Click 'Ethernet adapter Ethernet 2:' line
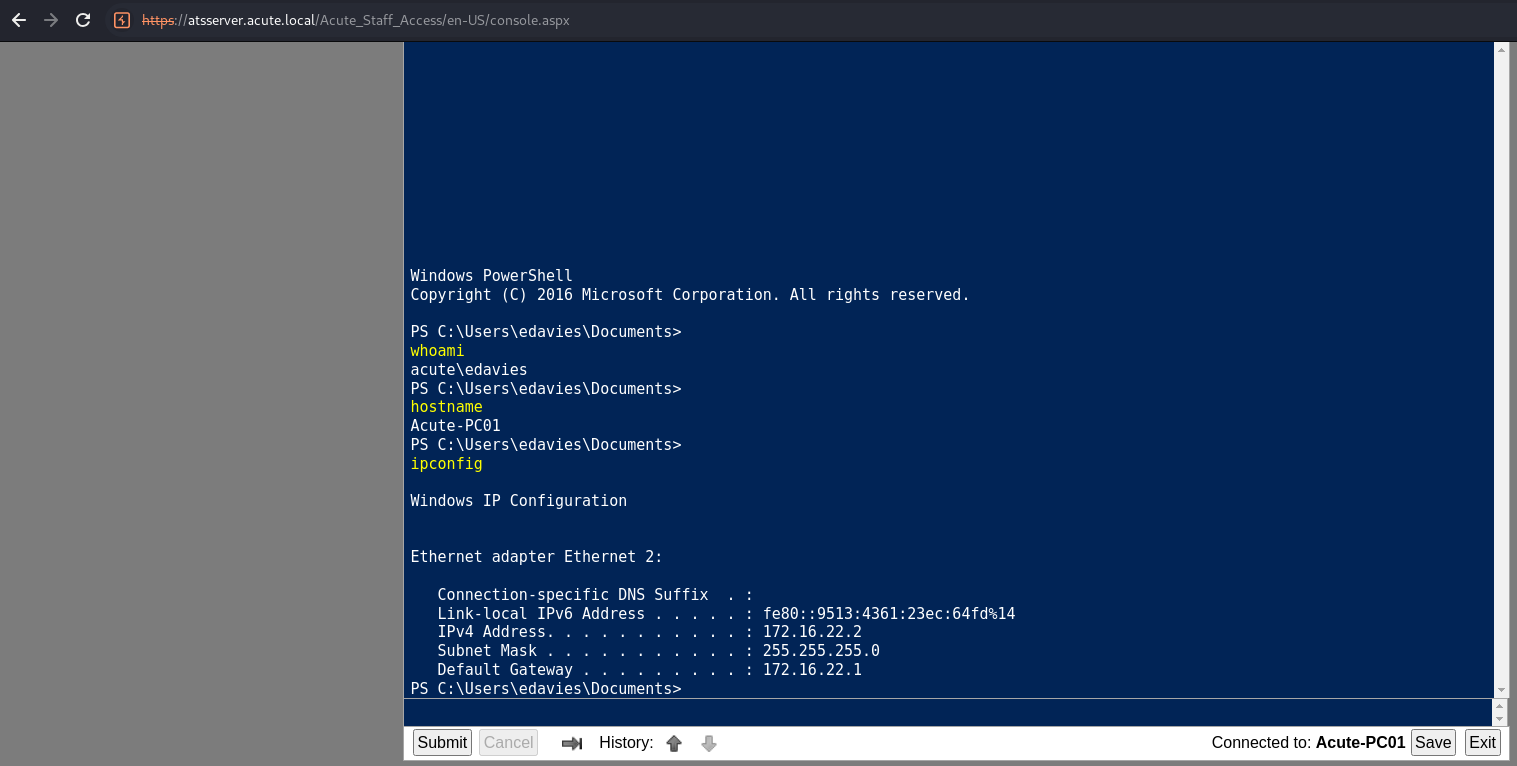The height and width of the screenshot is (766, 1517). [x=536, y=557]
